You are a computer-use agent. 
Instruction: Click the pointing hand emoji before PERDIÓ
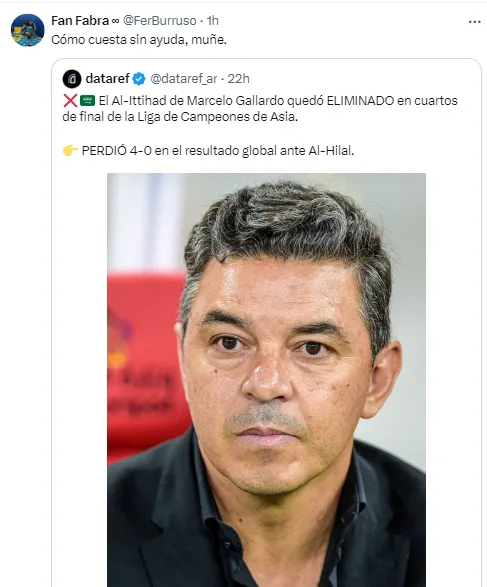click(70, 150)
